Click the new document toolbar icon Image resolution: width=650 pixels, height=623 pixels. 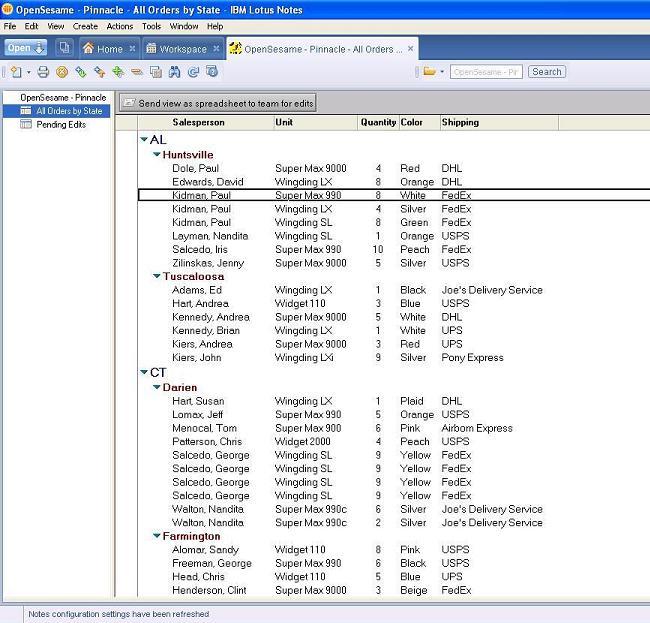pos(15,72)
